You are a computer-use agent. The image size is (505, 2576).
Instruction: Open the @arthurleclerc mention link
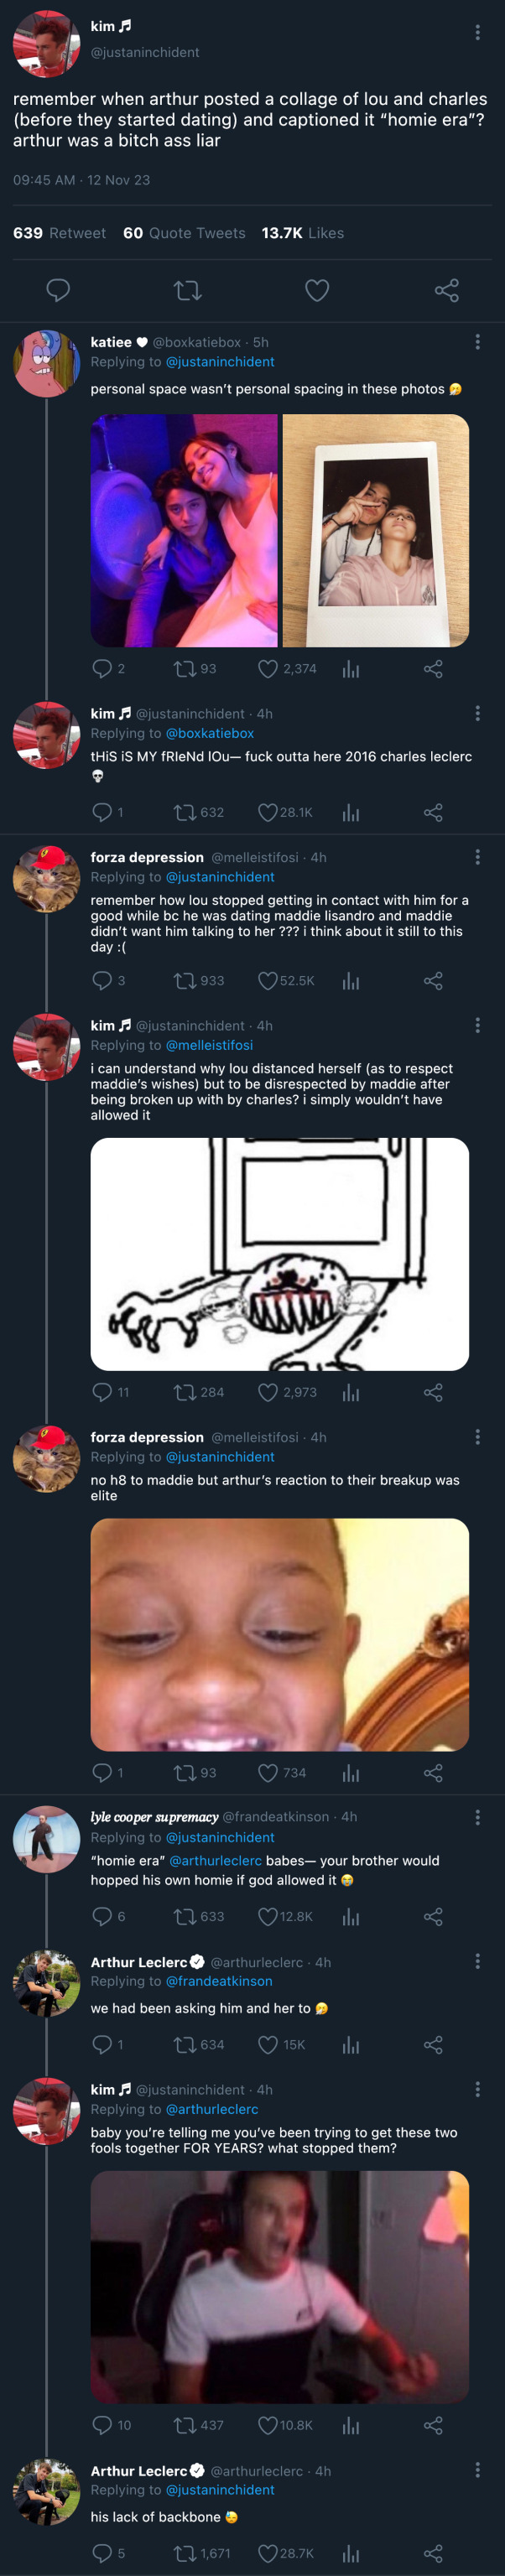[x=215, y=1861]
